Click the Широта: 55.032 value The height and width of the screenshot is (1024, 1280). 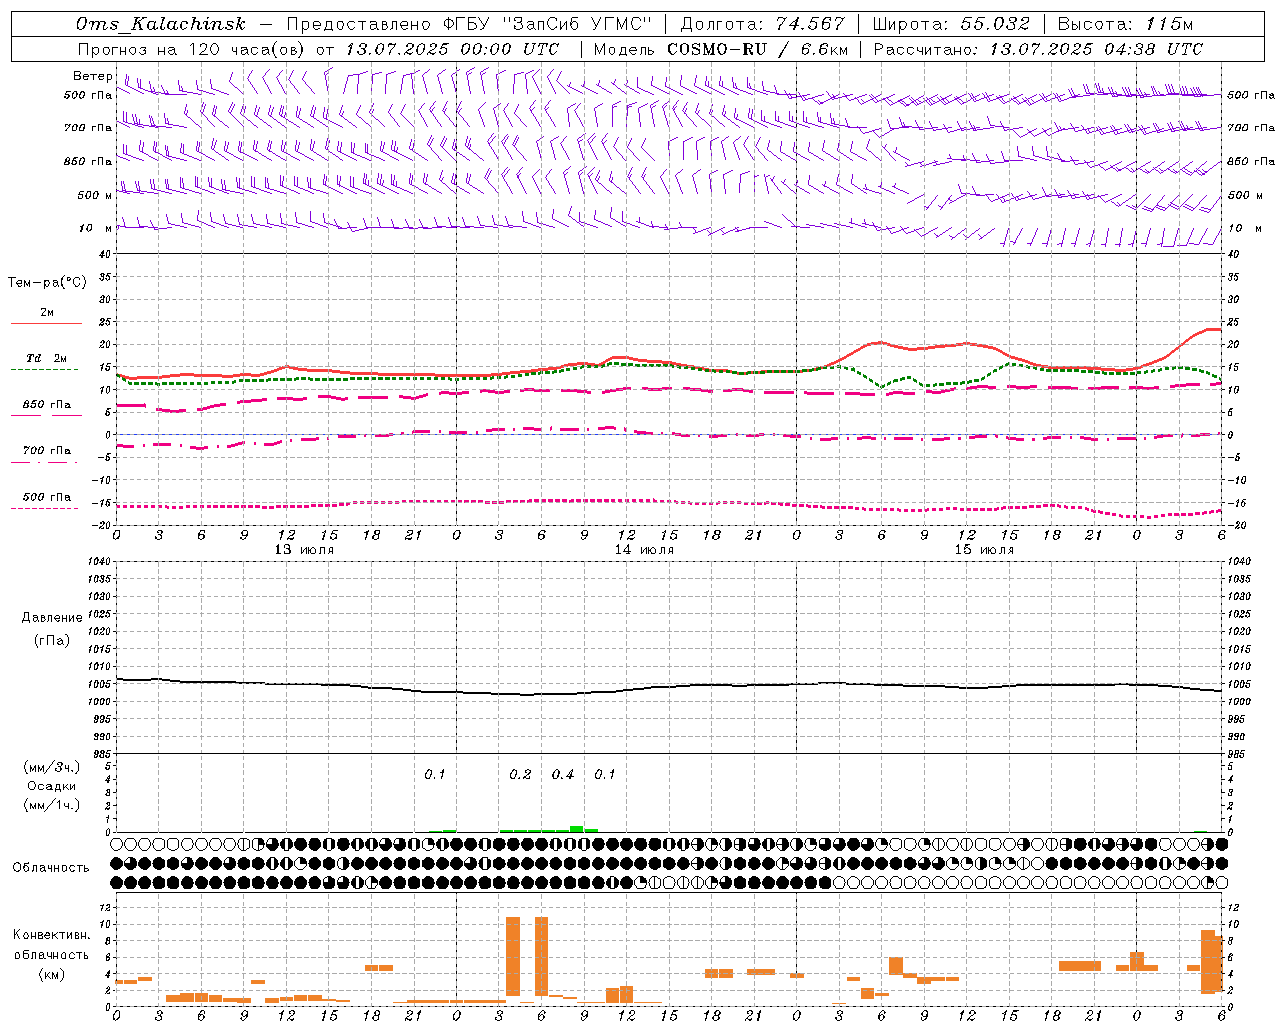951,24
